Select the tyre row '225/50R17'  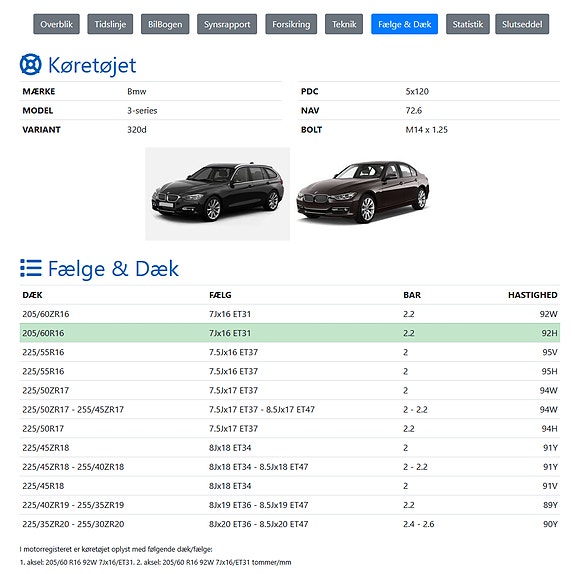[290, 428]
